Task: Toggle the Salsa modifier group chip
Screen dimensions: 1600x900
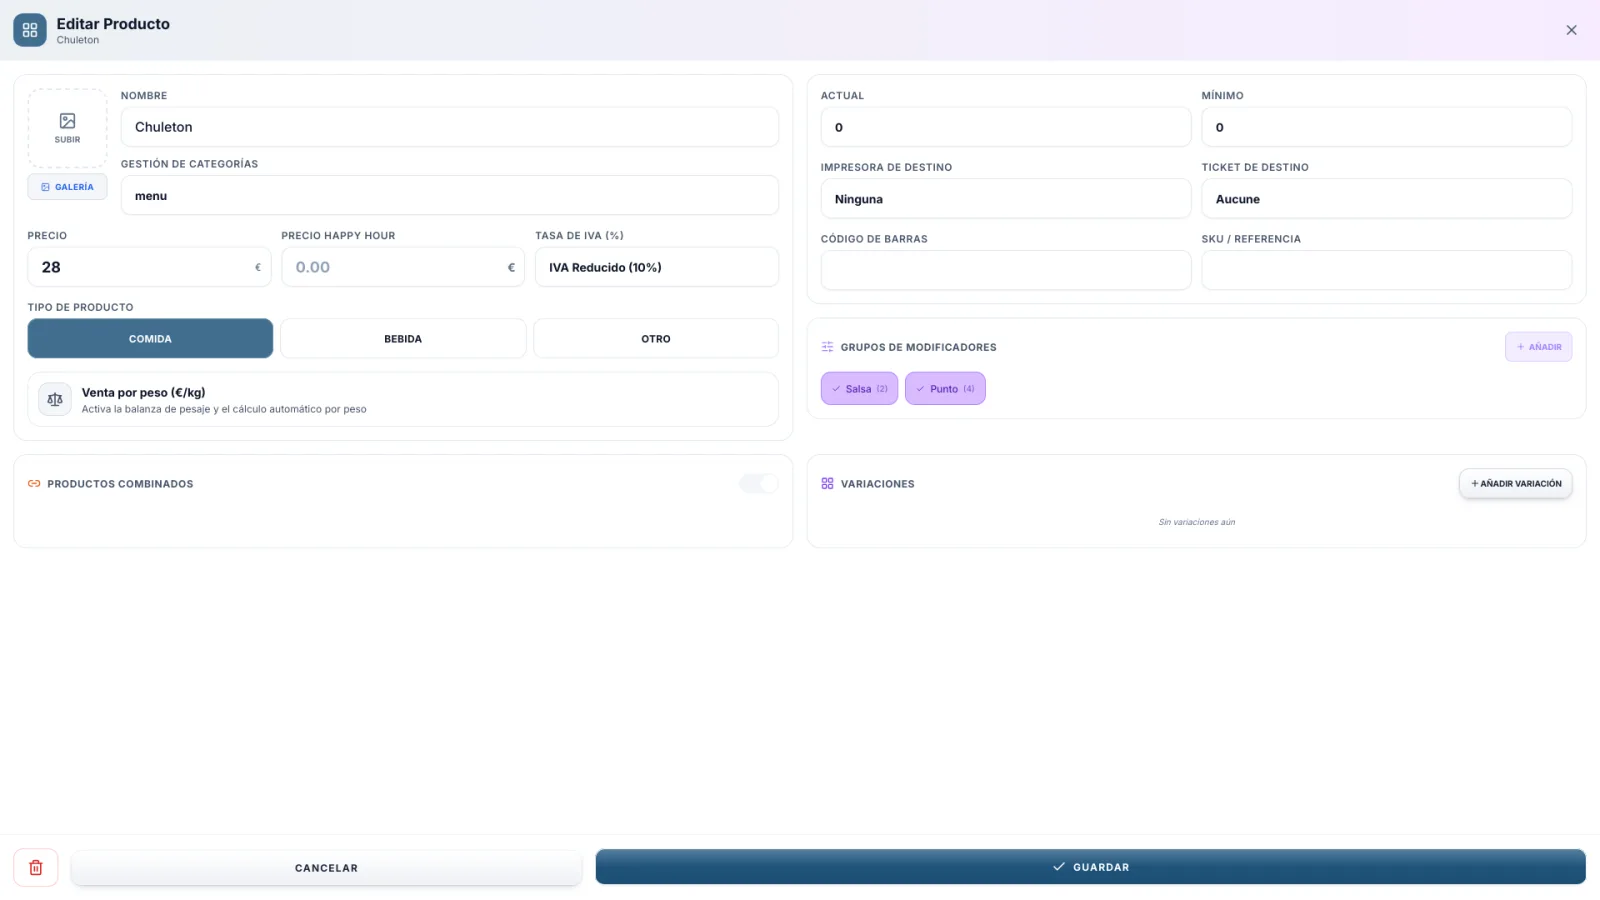Action: (859, 389)
